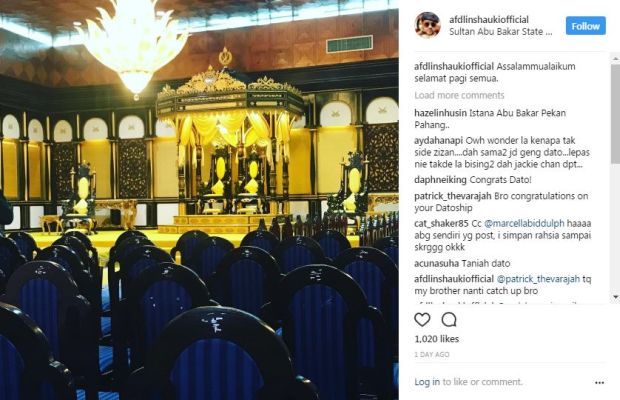The height and width of the screenshot is (400, 620).
Task: Open cat_shaker85 commenter profile
Action: click(441, 223)
